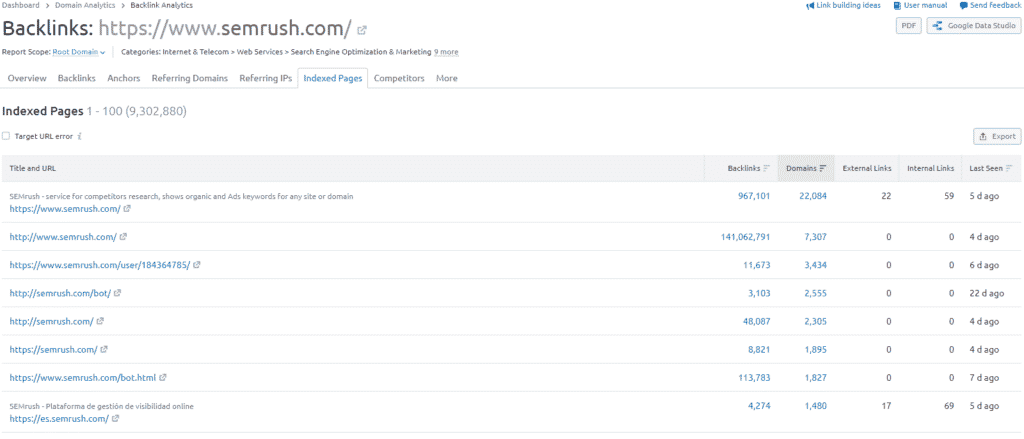
Task: Switch to the Referring Domains tab
Action: tap(189, 78)
